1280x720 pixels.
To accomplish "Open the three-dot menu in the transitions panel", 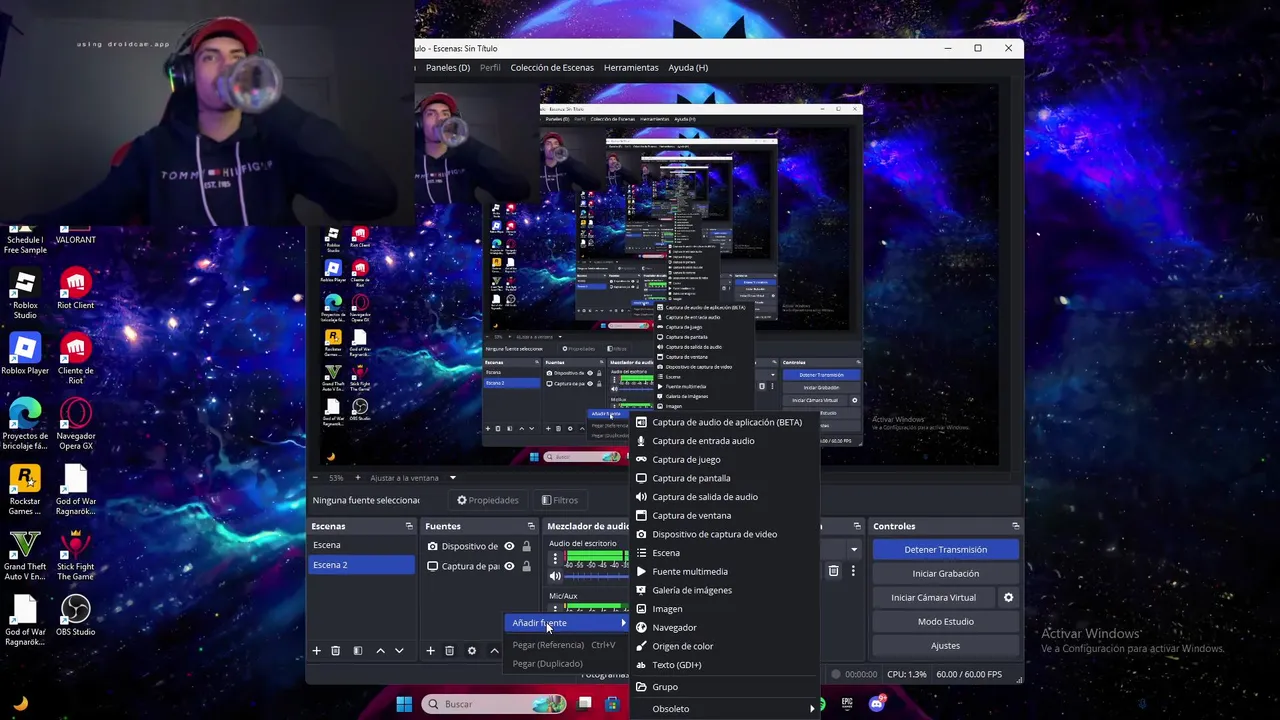I will tap(853, 571).
